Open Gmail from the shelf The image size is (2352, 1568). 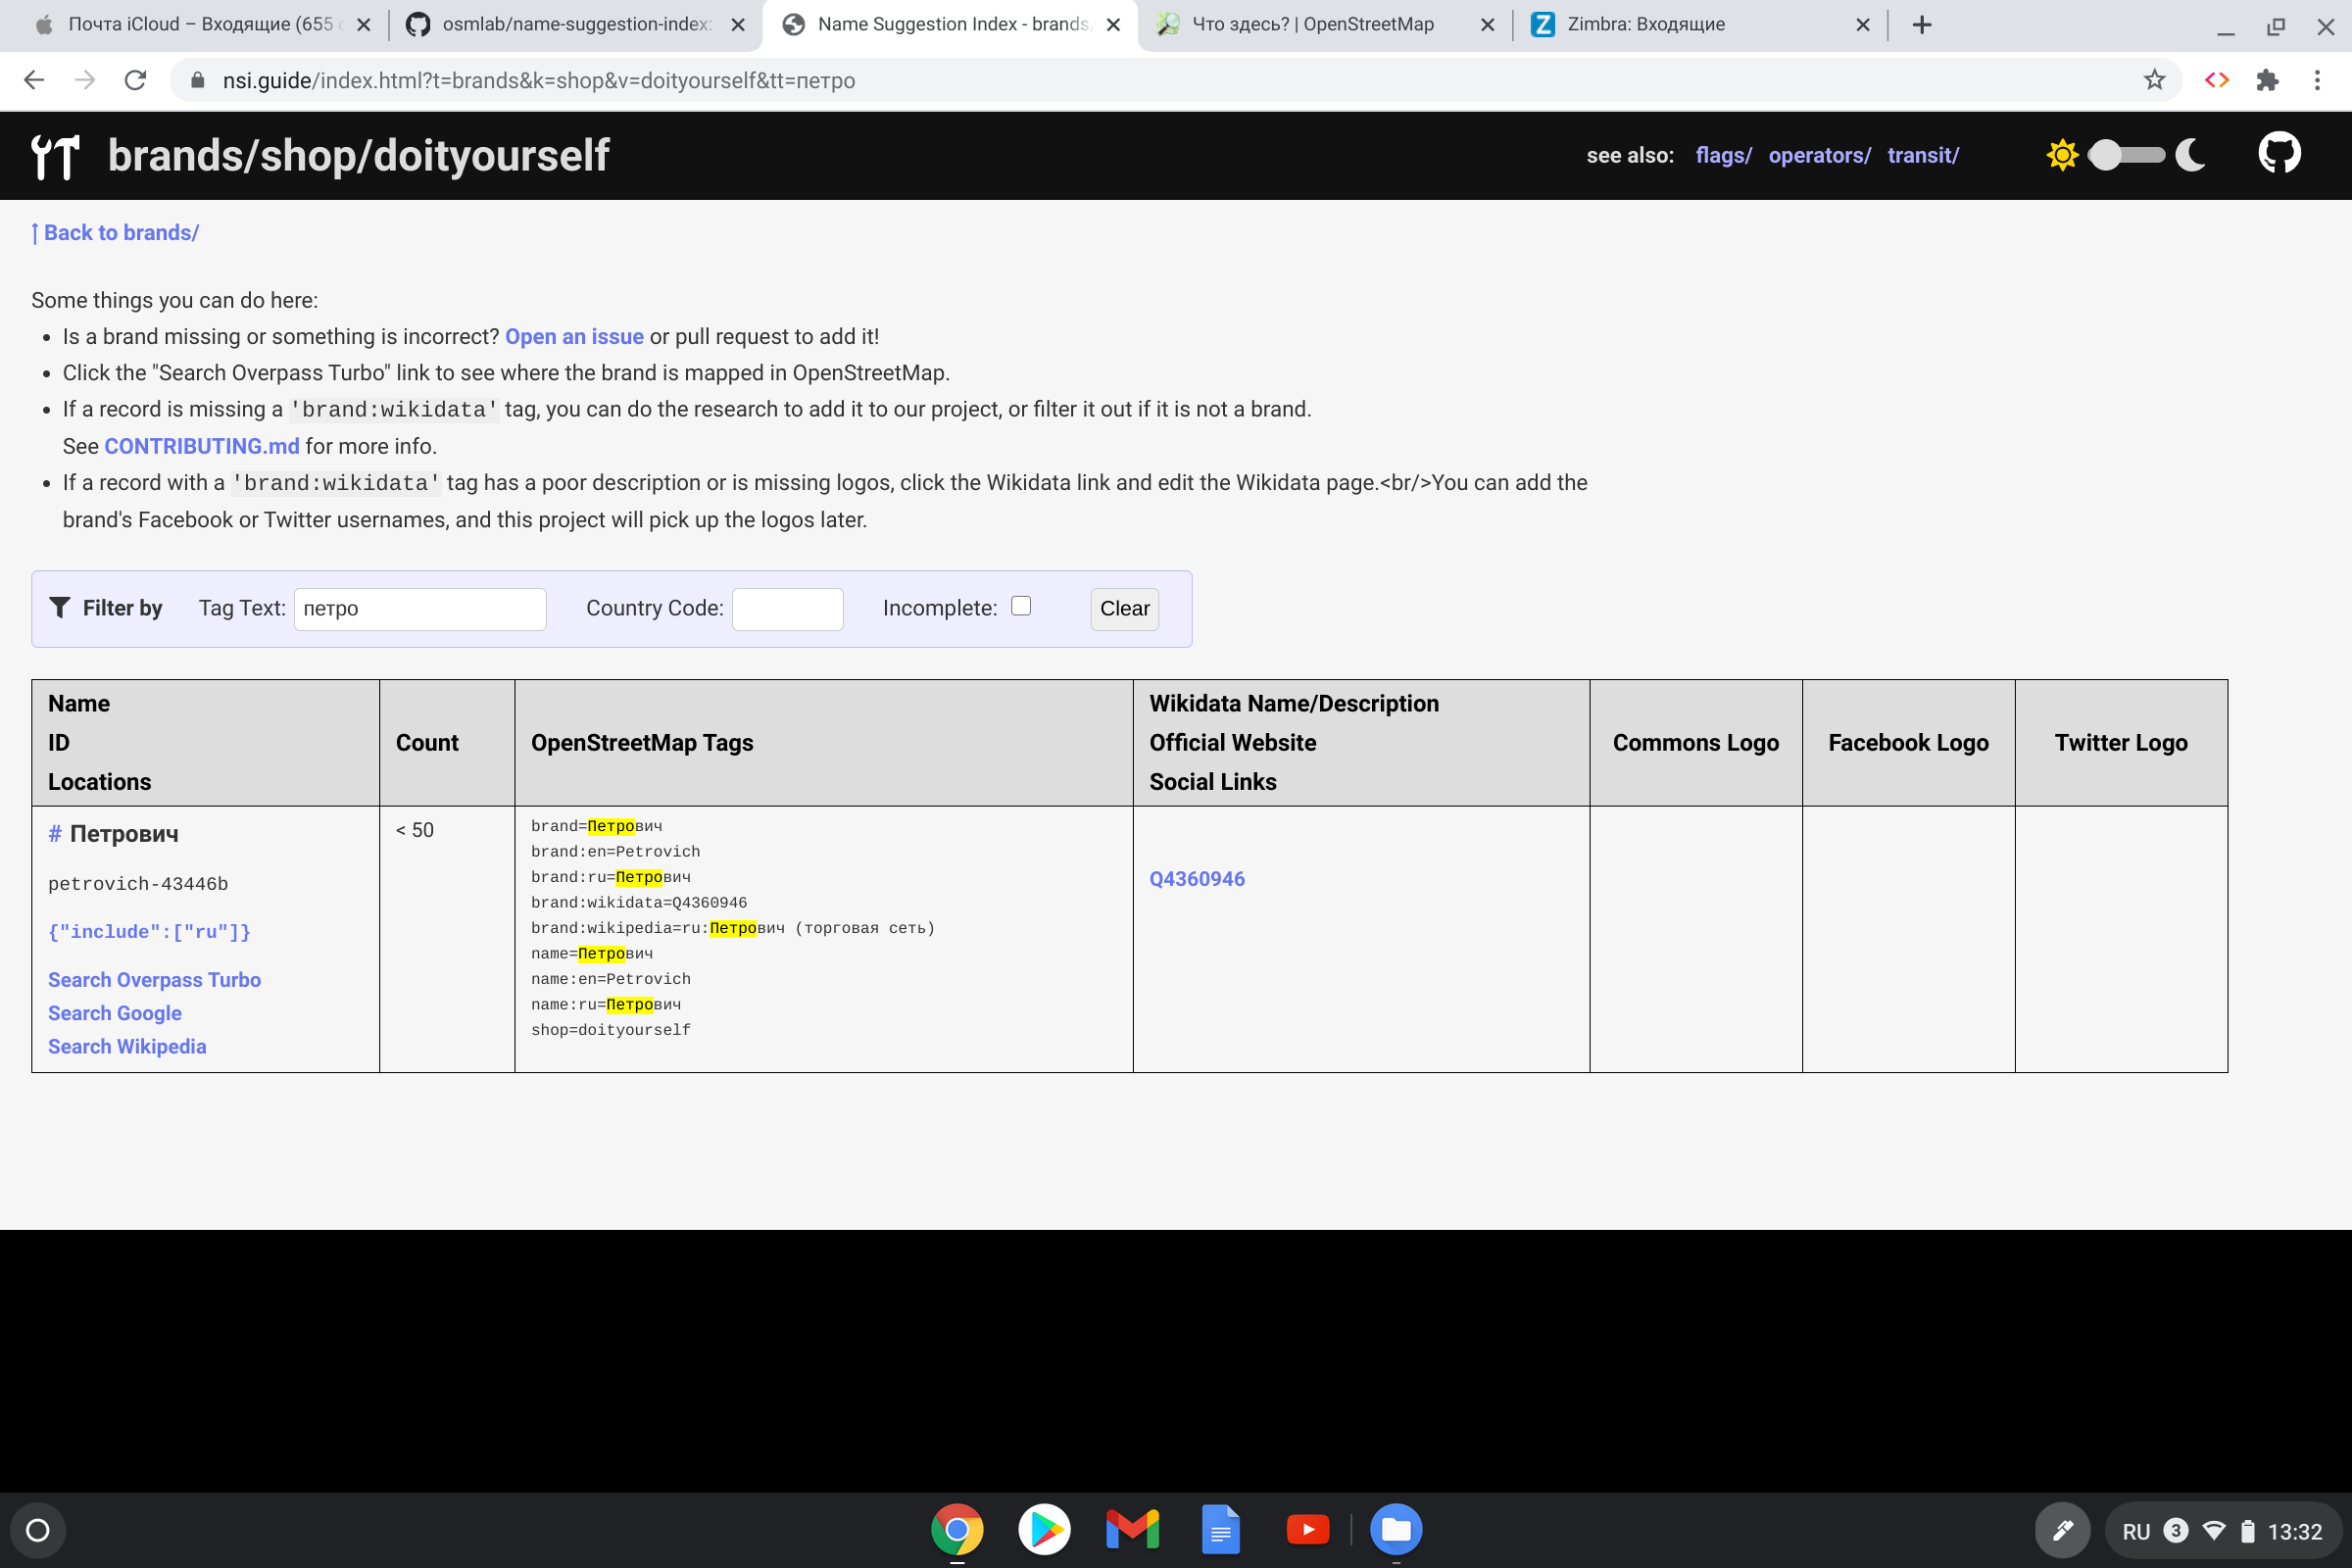pos(1132,1530)
